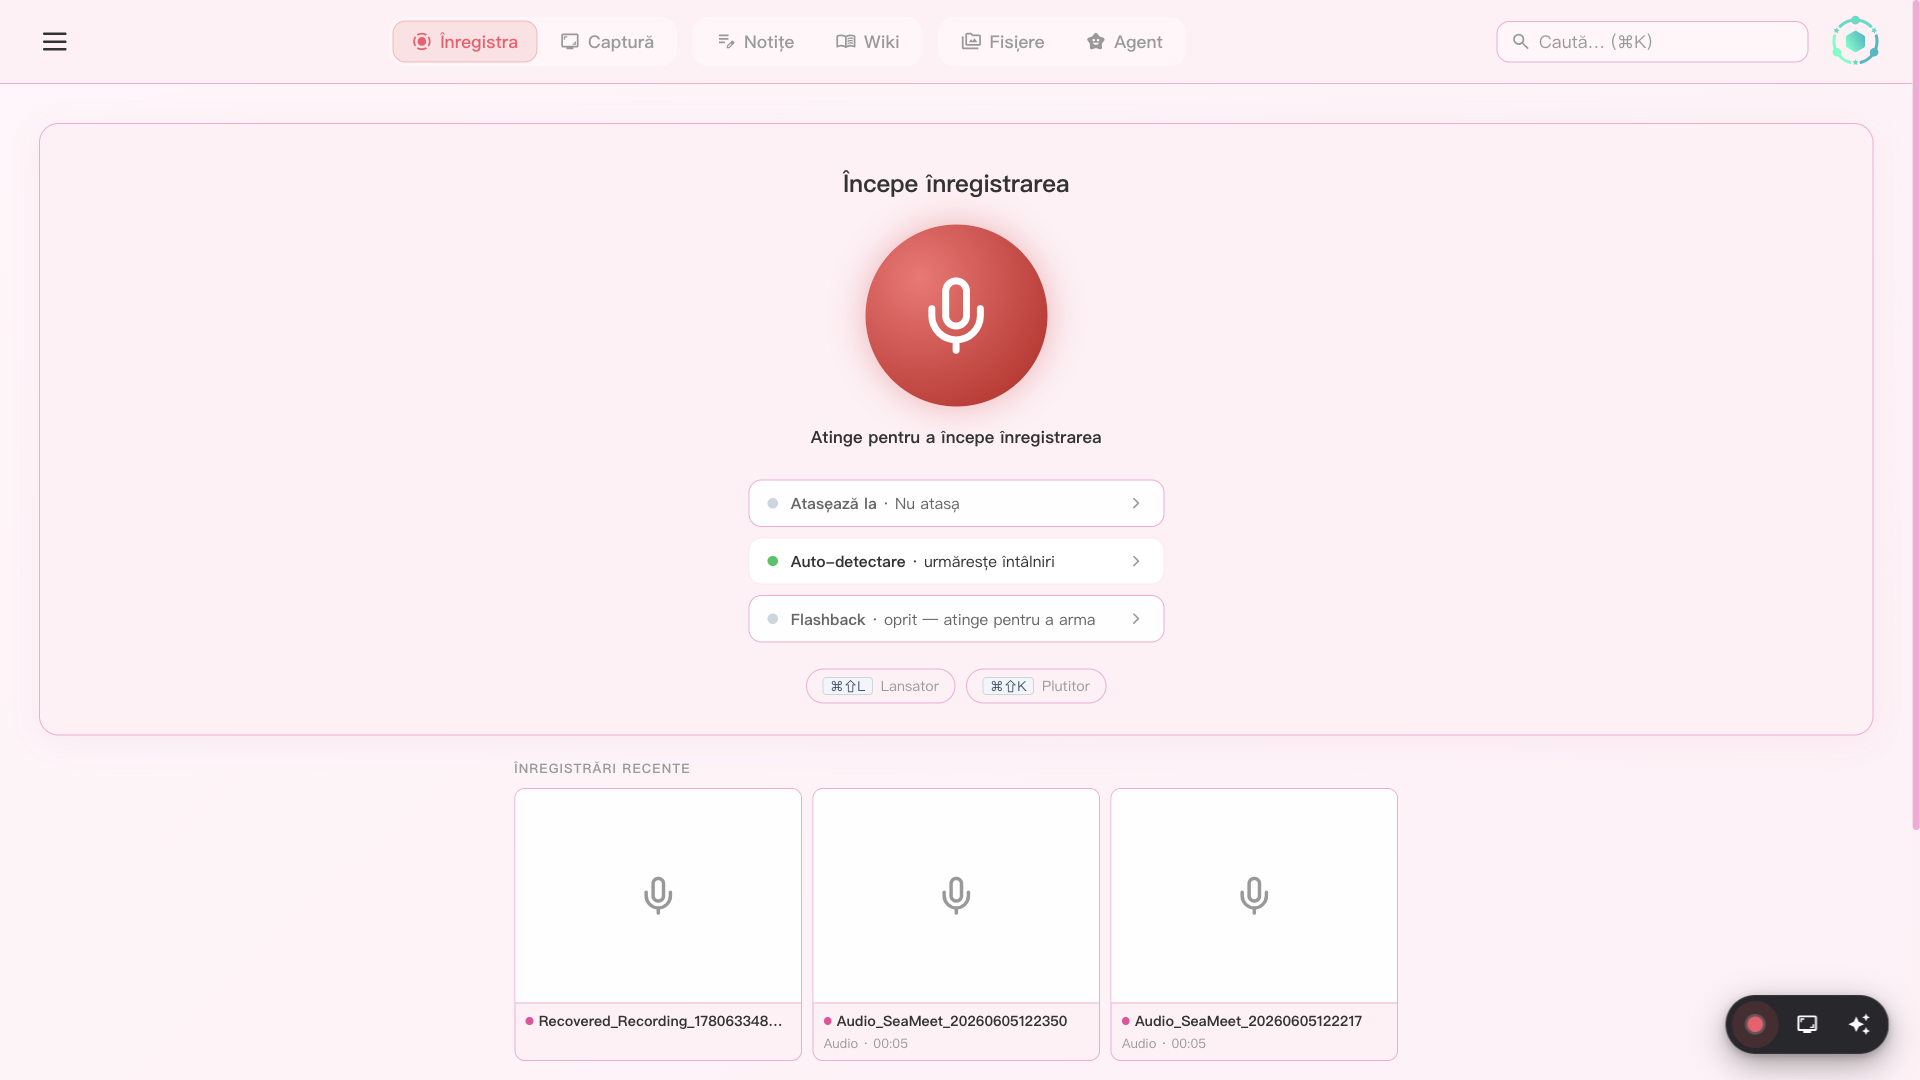Screen dimensions: 1920x1080
Task: Toggle Flashback to arm it
Action: (x=956, y=619)
